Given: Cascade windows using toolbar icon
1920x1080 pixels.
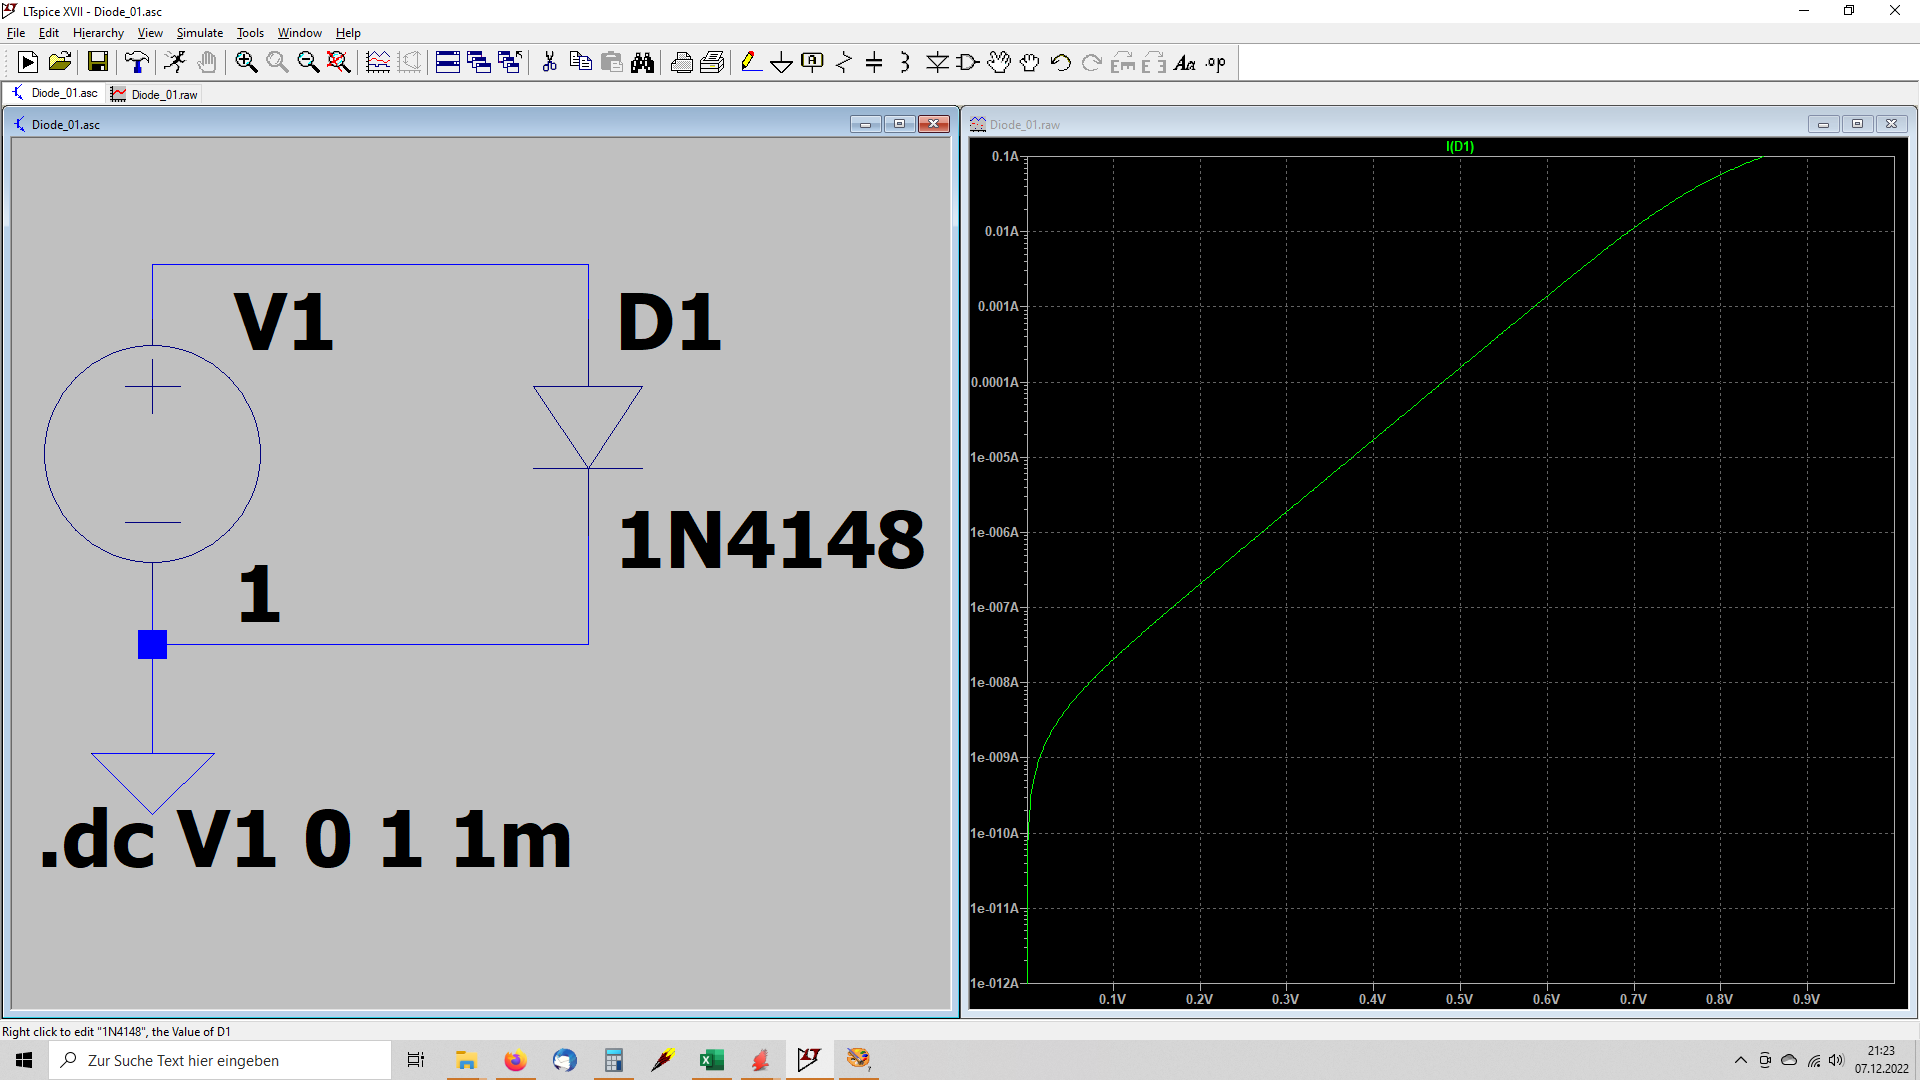Looking at the screenshot, I should 479,62.
